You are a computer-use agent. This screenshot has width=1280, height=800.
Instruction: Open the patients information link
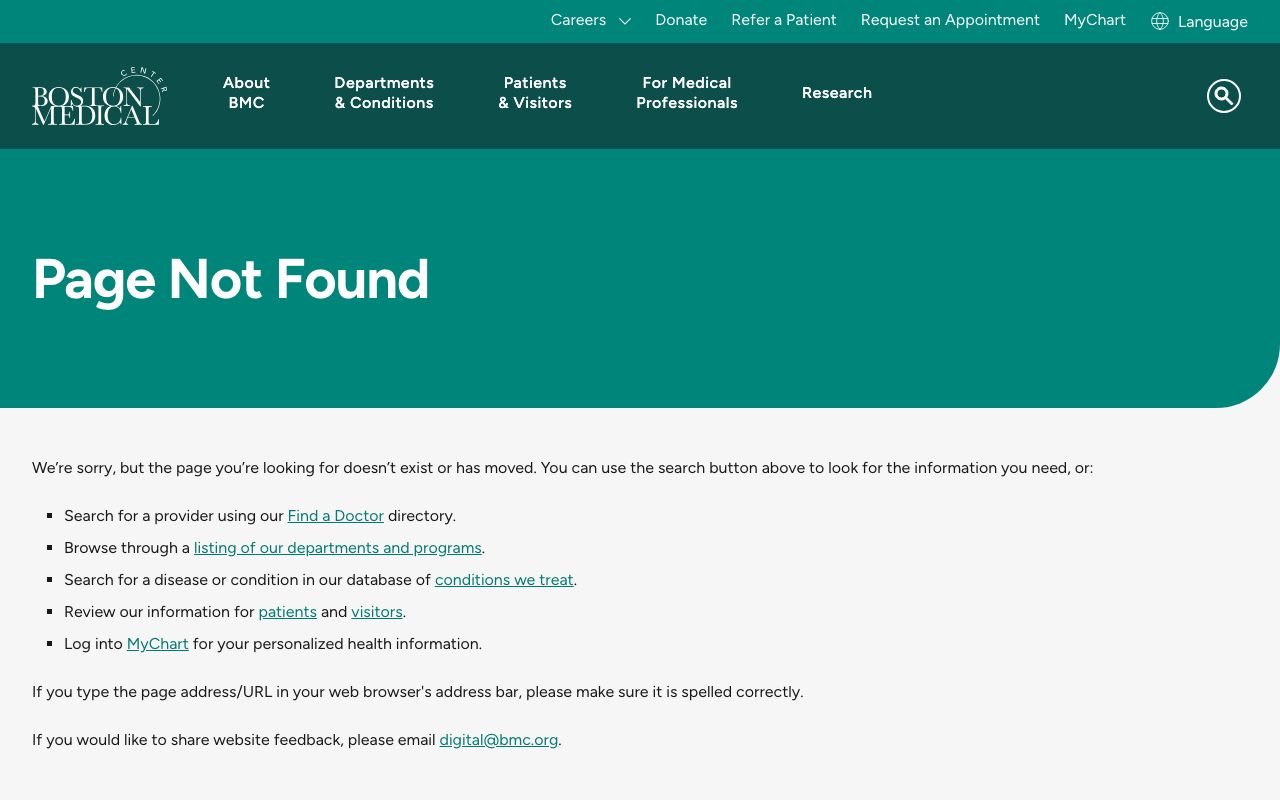pyautogui.click(x=287, y=612)
